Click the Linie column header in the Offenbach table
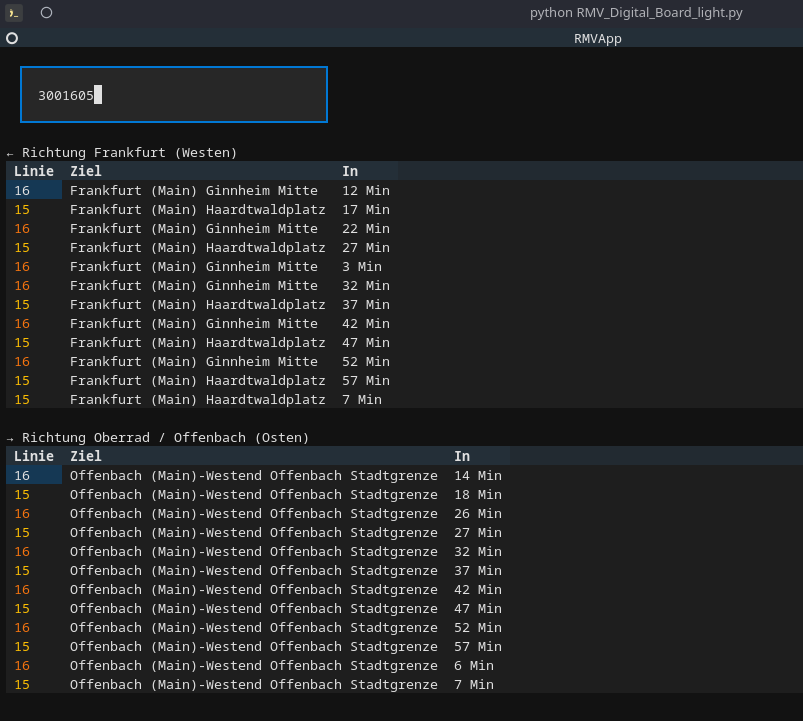Screen dimensions: 803x721 click(33, 456)
